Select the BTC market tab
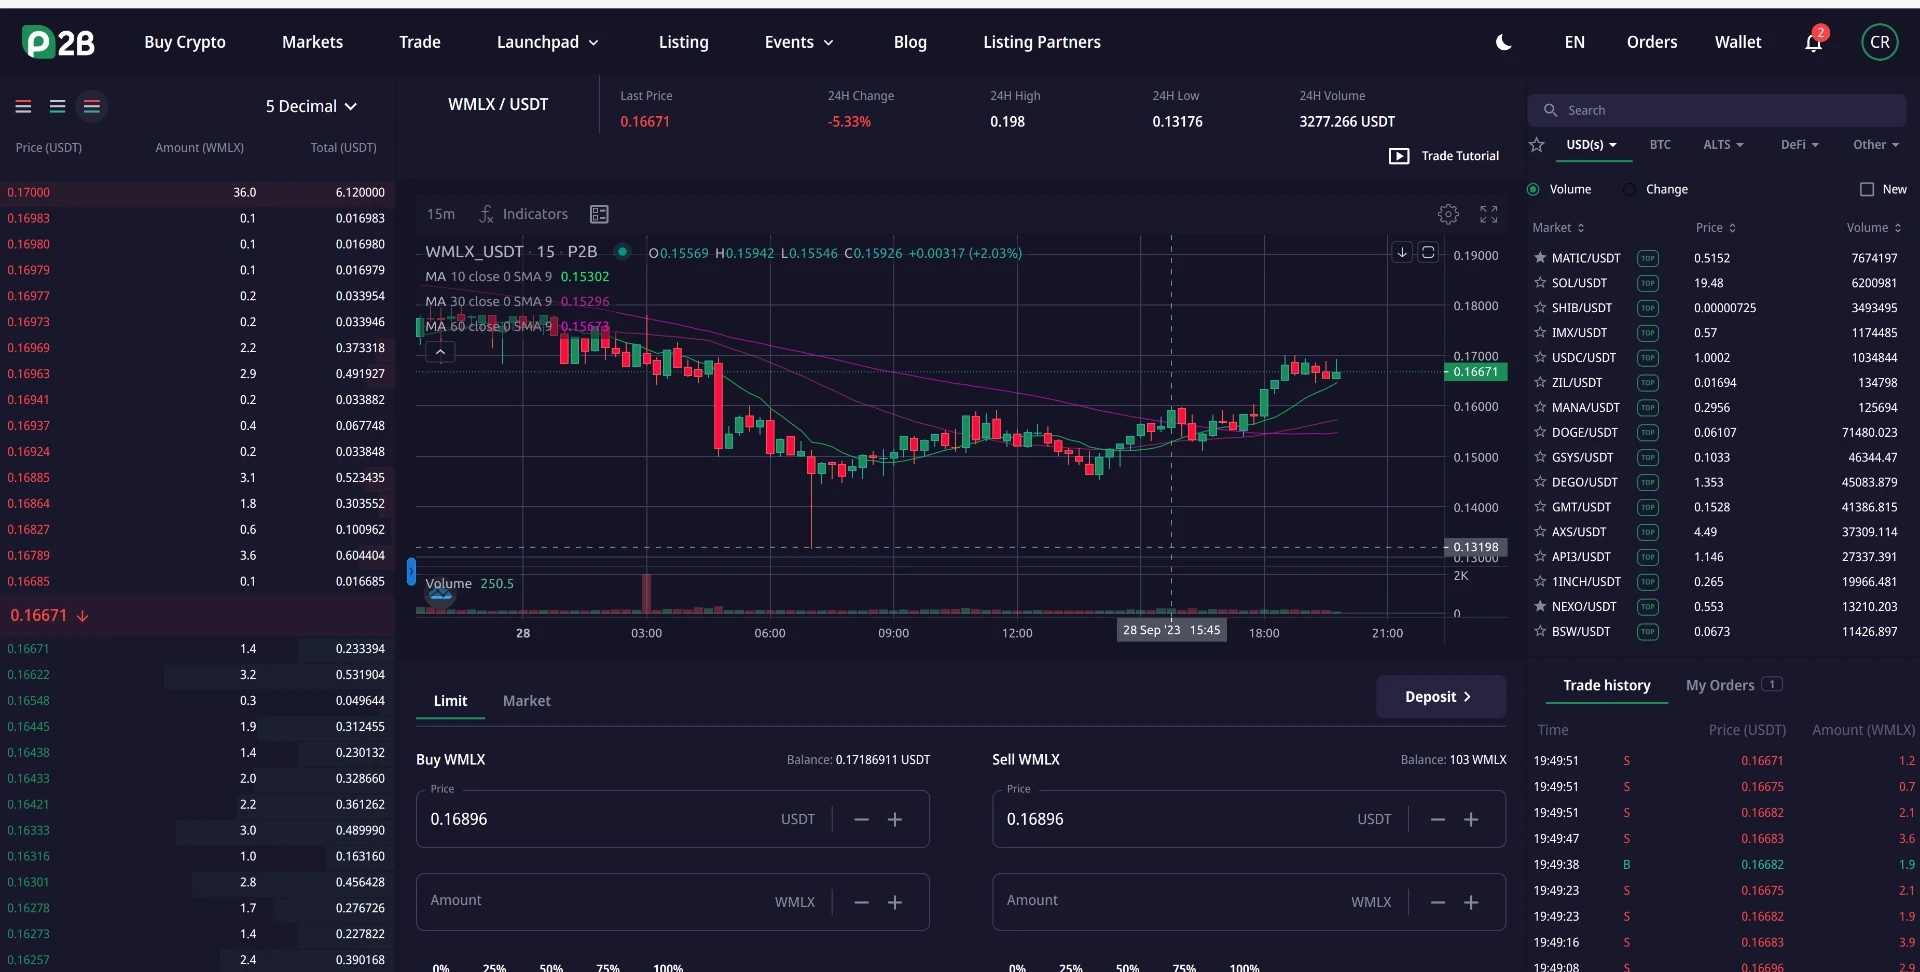 (x=1660, y=145)
